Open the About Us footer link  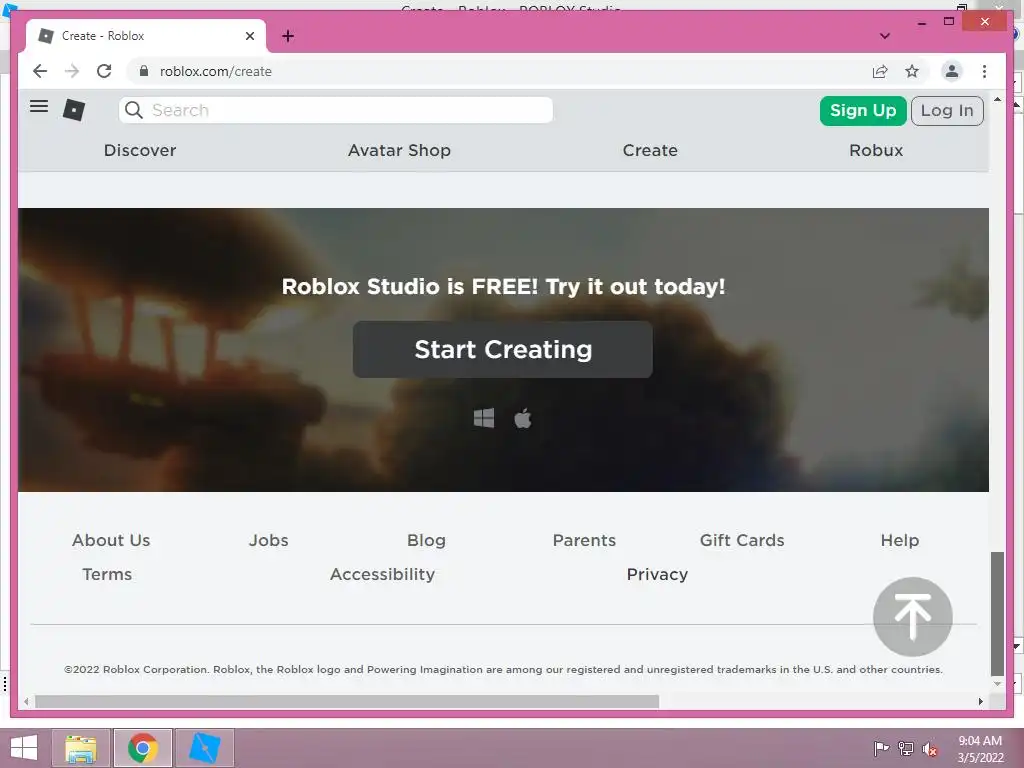[x=111, y=540]
